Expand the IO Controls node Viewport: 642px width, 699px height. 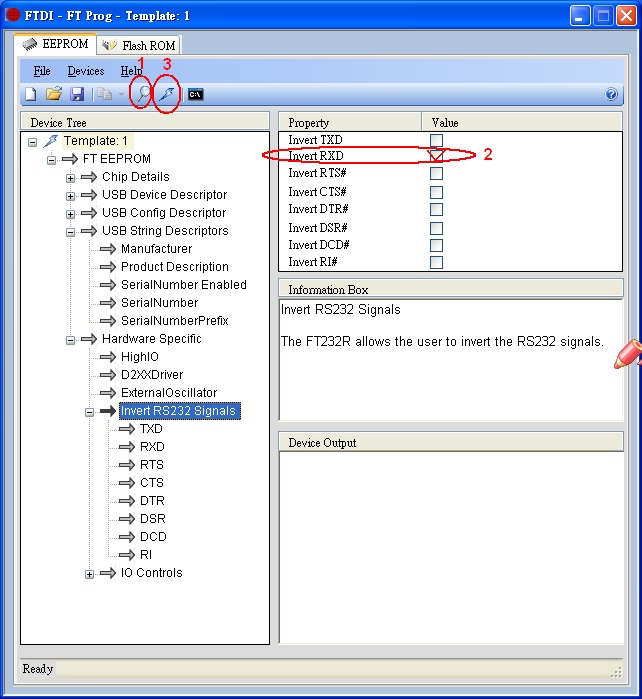tap(90, 575)
